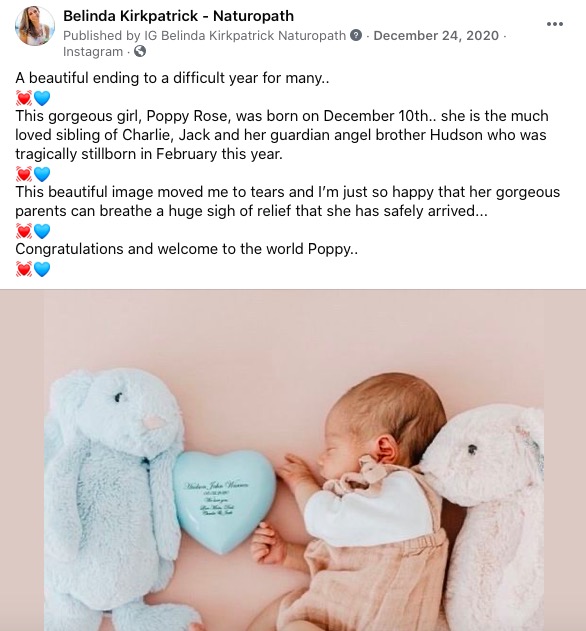Click Published by IG Belinda Kirkpatrick Naturopath
The image size is (586, 631).
point(204,35)
